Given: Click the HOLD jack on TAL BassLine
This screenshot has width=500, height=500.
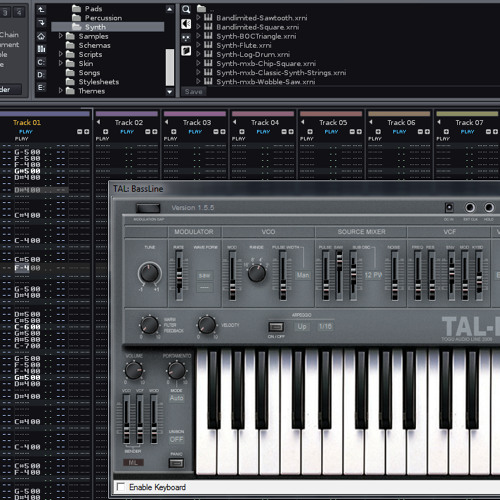Looking at the screenshot, I should pos(489,208).
